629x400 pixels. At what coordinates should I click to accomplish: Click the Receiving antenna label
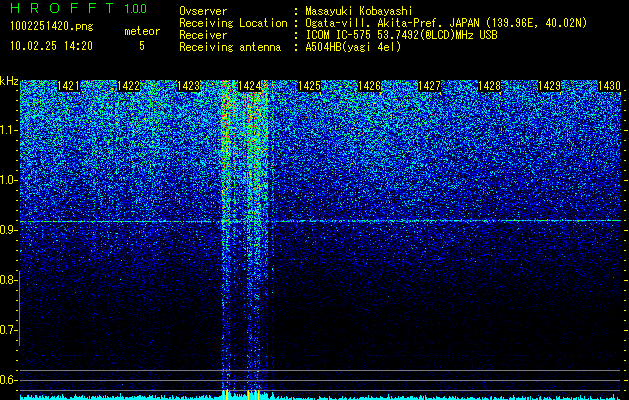click(230, 47)
